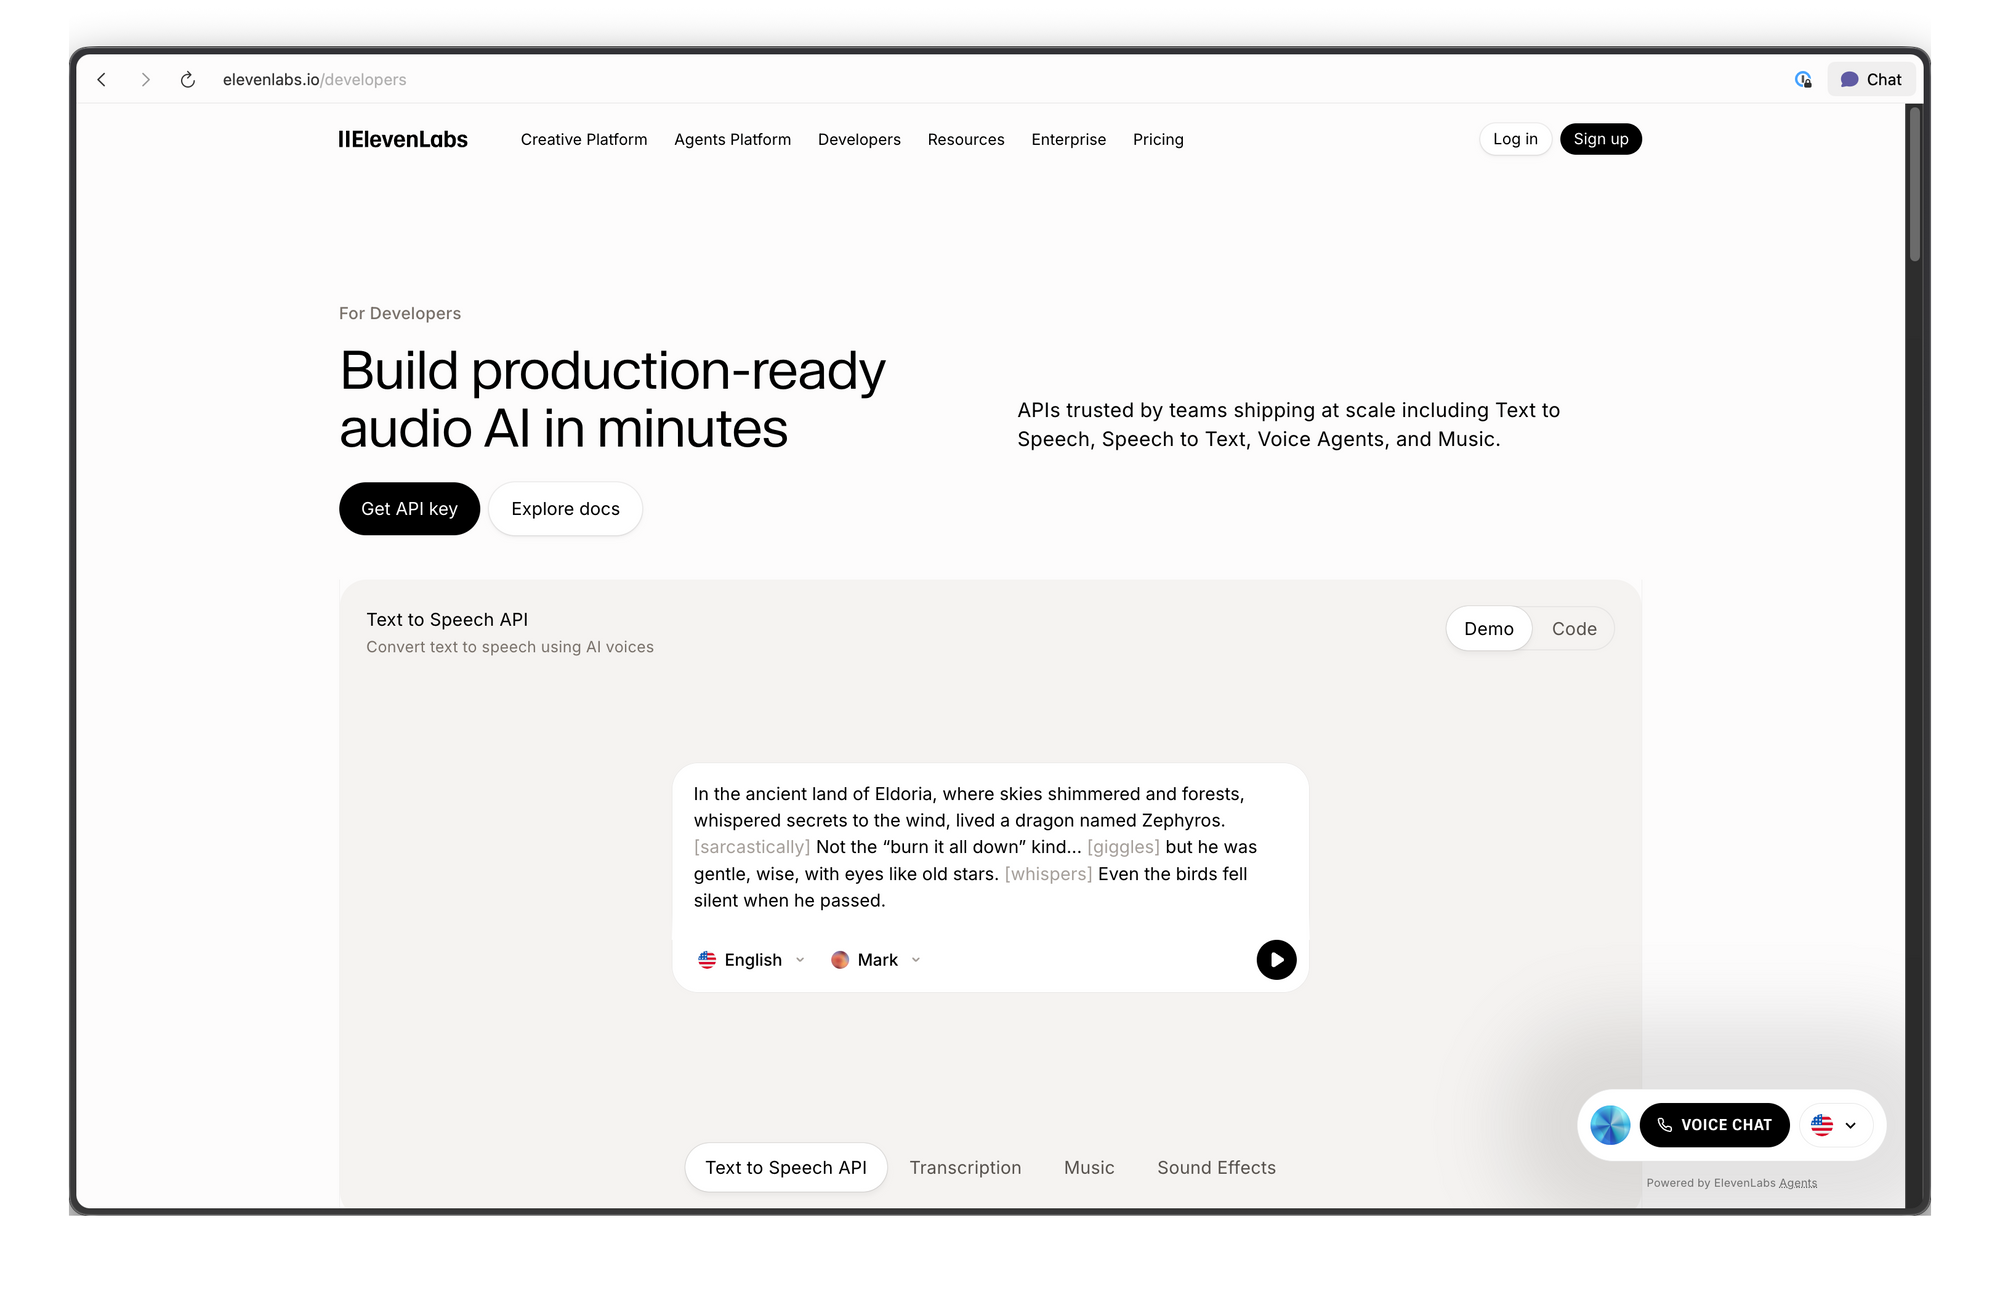Switch to Code view
This screenshot has height=1307, width=2000.
click(1573, 628)
